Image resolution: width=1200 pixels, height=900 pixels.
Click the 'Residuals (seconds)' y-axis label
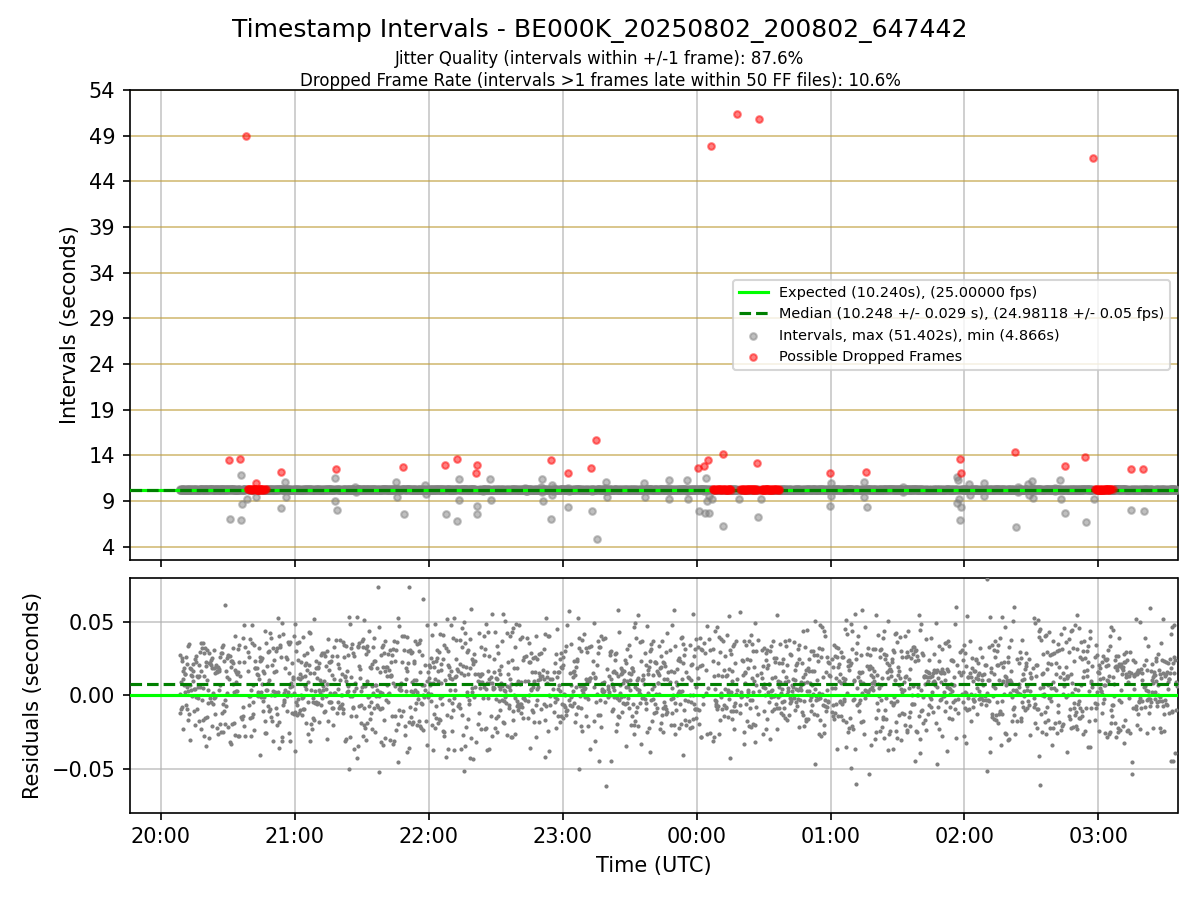32,696
